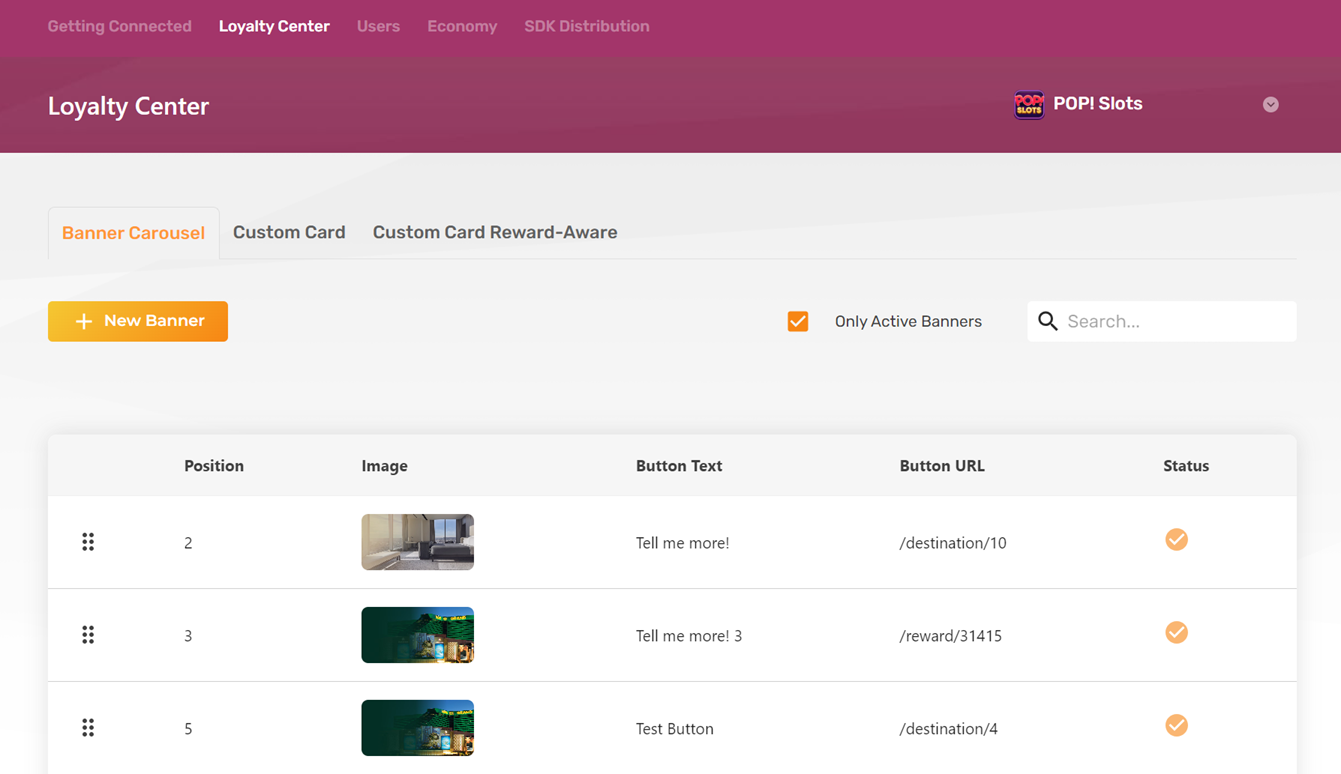Click the search magnifier icon

coord(1047,321)
